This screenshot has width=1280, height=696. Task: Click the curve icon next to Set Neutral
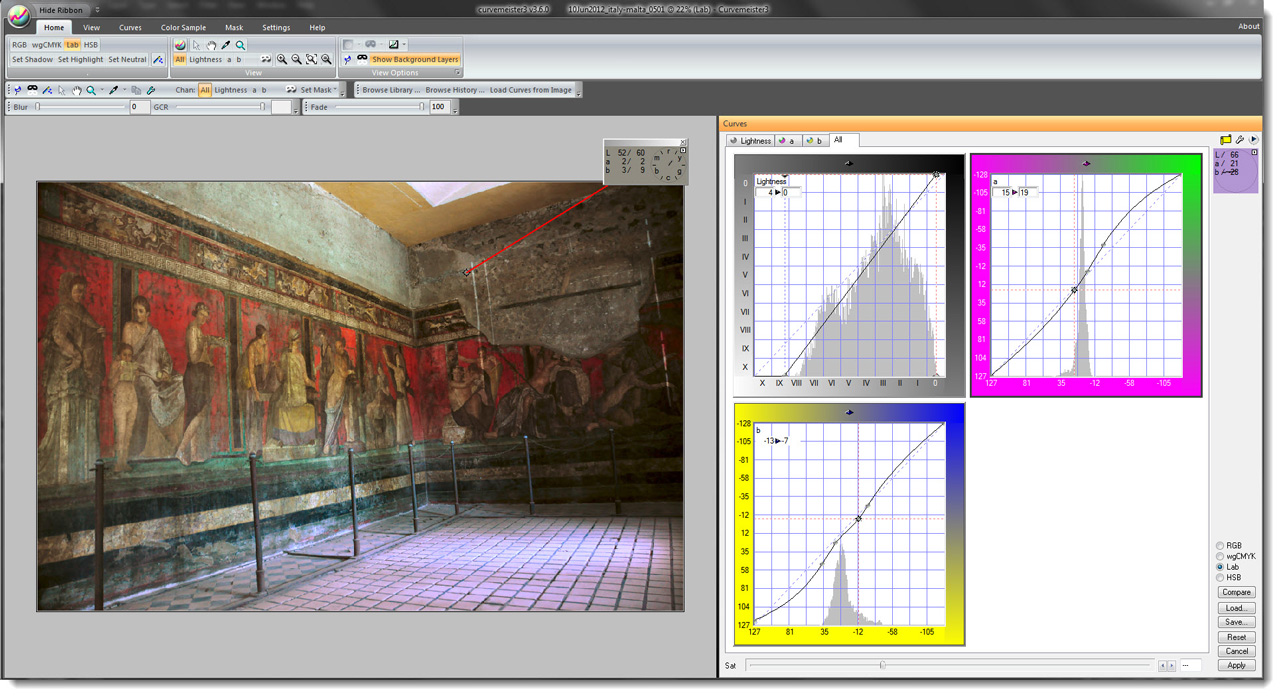click(x=158, y=59)
